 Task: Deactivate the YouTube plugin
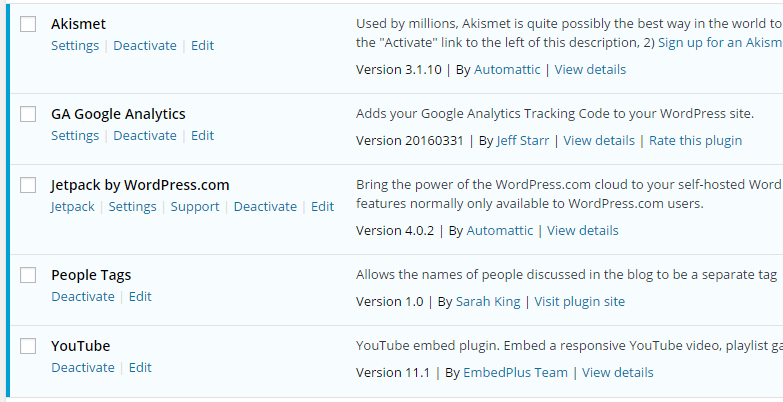point(83,367)
